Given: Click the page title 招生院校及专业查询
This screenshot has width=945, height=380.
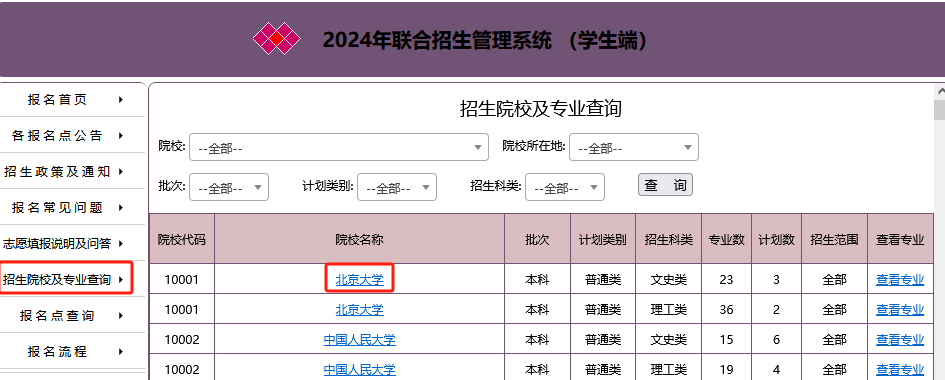Looking at the screenshot, I should [541, 108].
